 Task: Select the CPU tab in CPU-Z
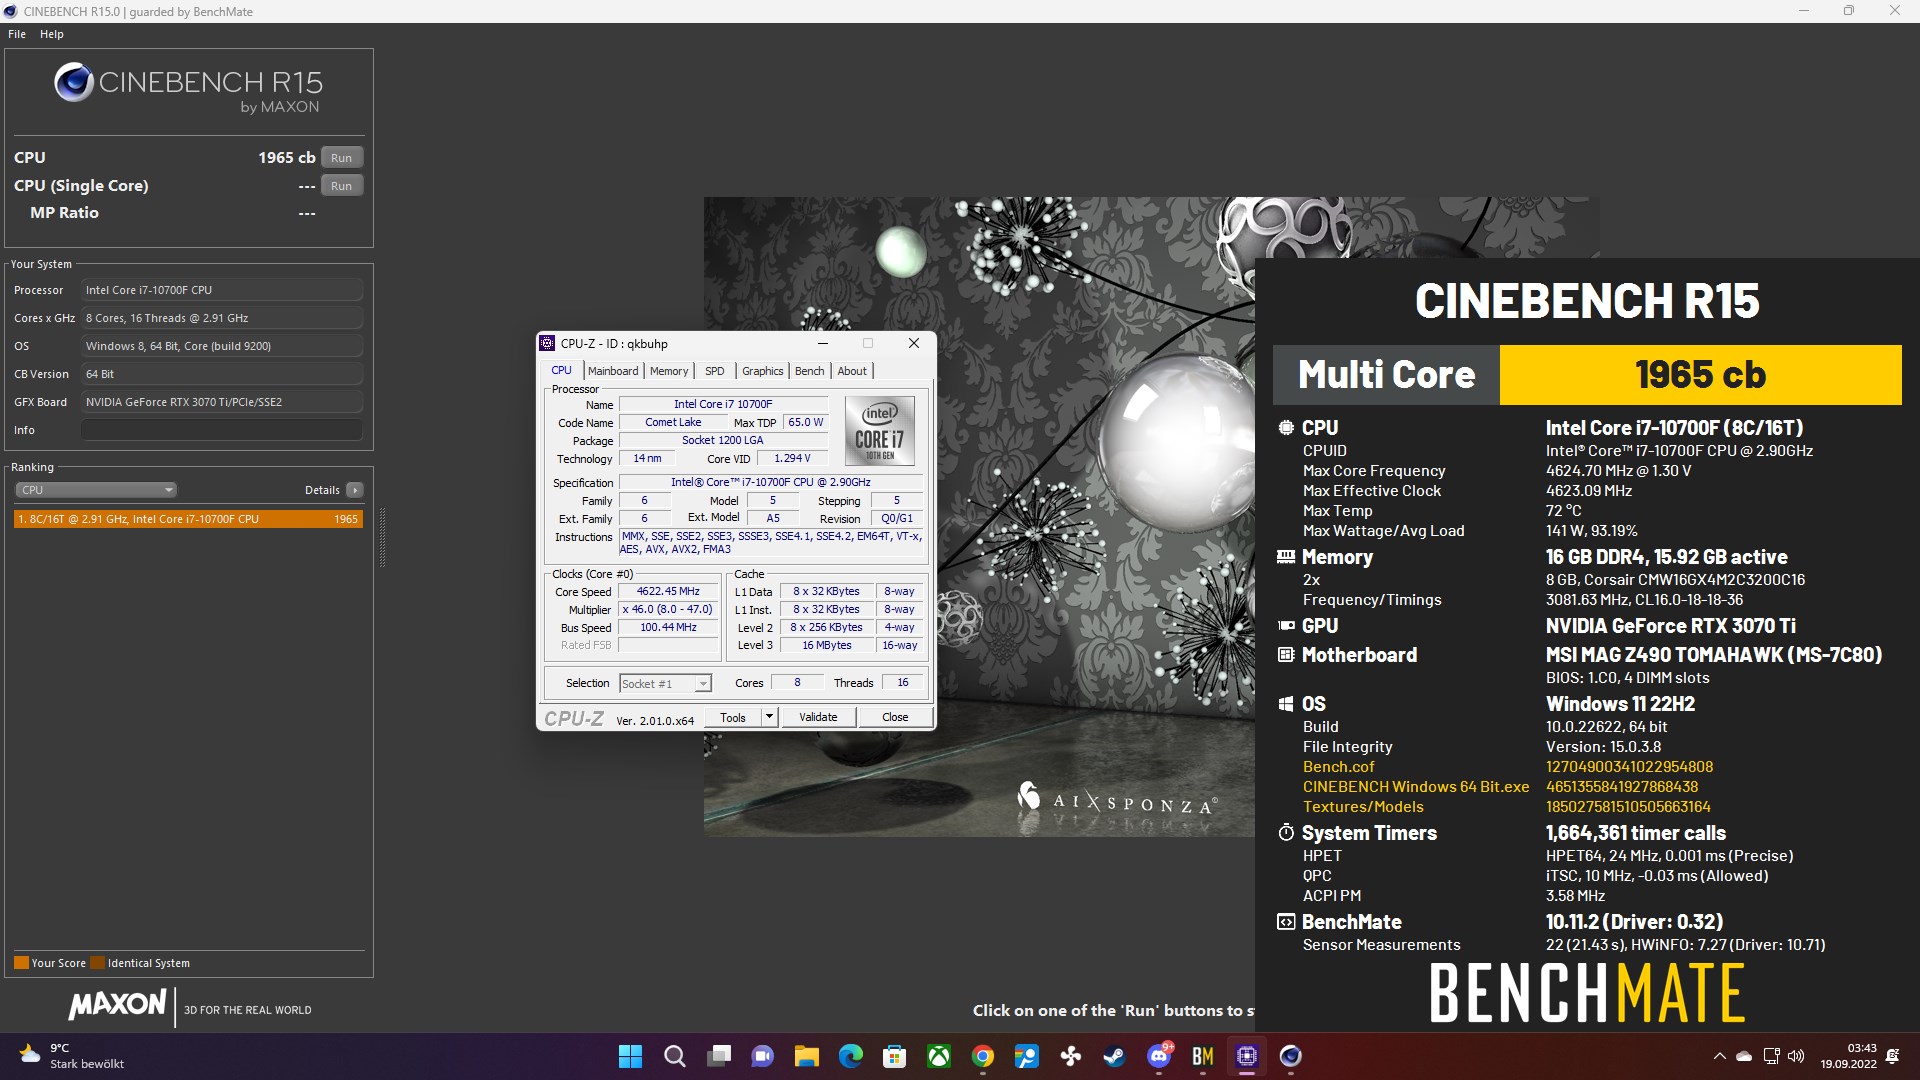[x=562, y=370]
